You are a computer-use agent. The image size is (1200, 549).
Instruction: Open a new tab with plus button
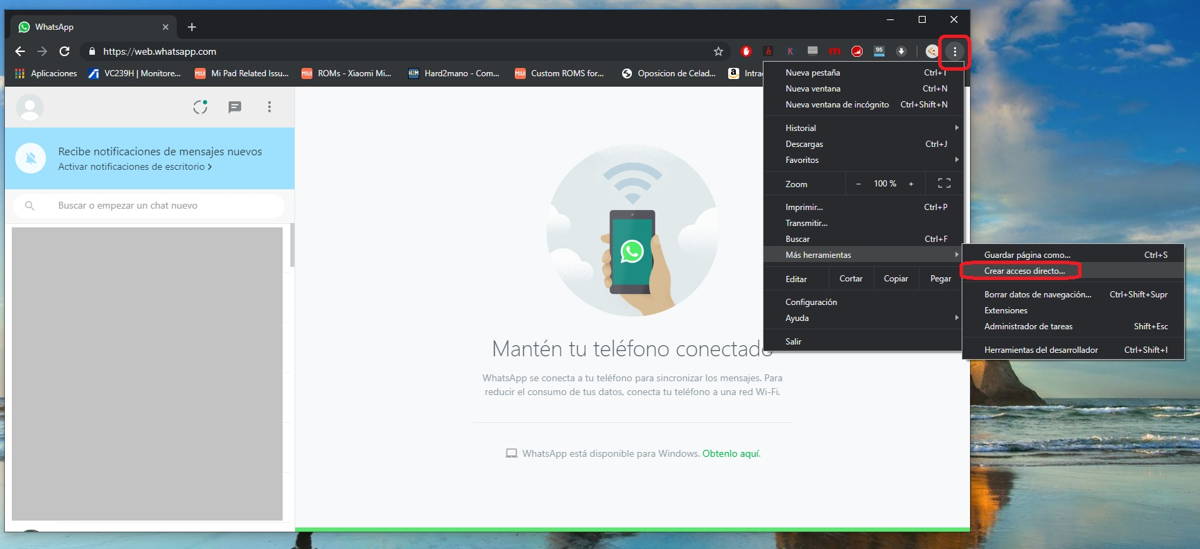pyautogui.click(x=192, y=27)
